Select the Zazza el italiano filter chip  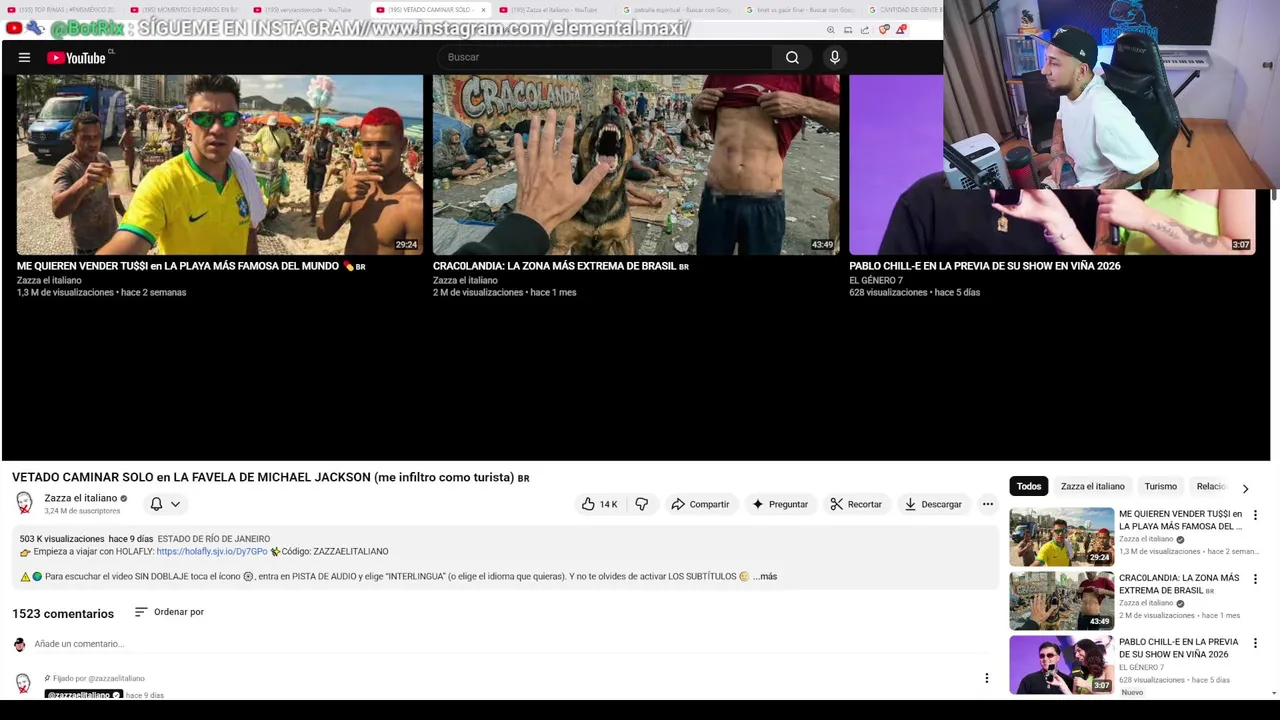tap(1093, 487)
